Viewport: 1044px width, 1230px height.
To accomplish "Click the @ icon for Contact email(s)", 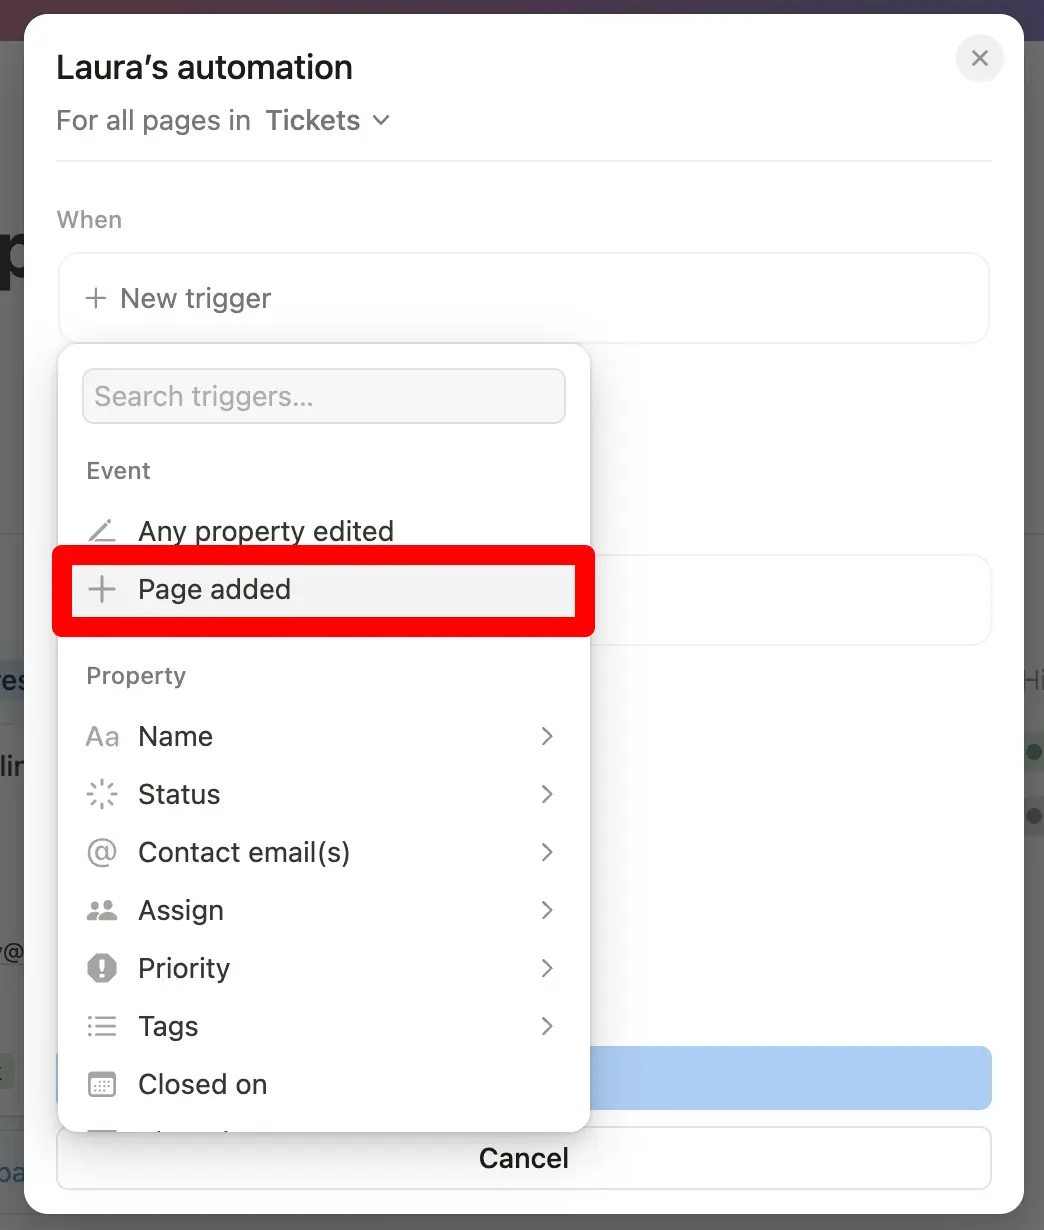I will [102, 853].
